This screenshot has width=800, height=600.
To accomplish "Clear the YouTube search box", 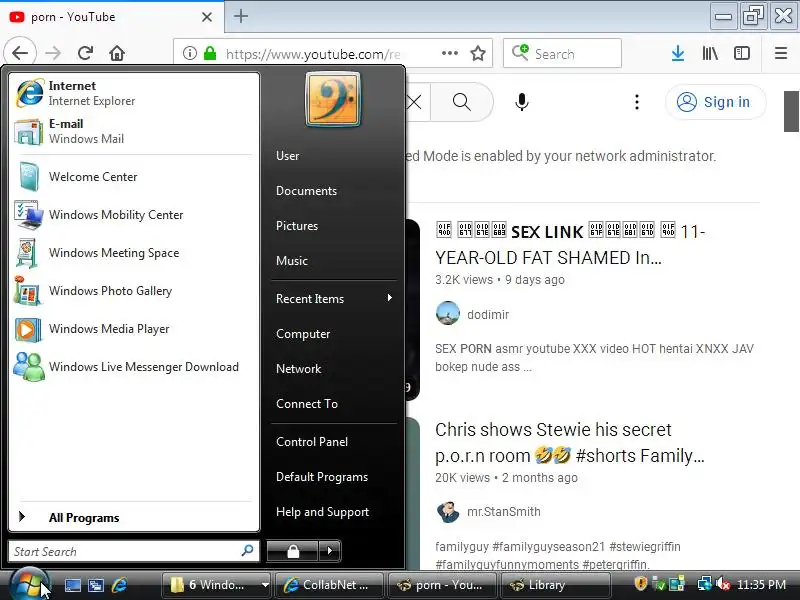I will click(x=414, y=102).
